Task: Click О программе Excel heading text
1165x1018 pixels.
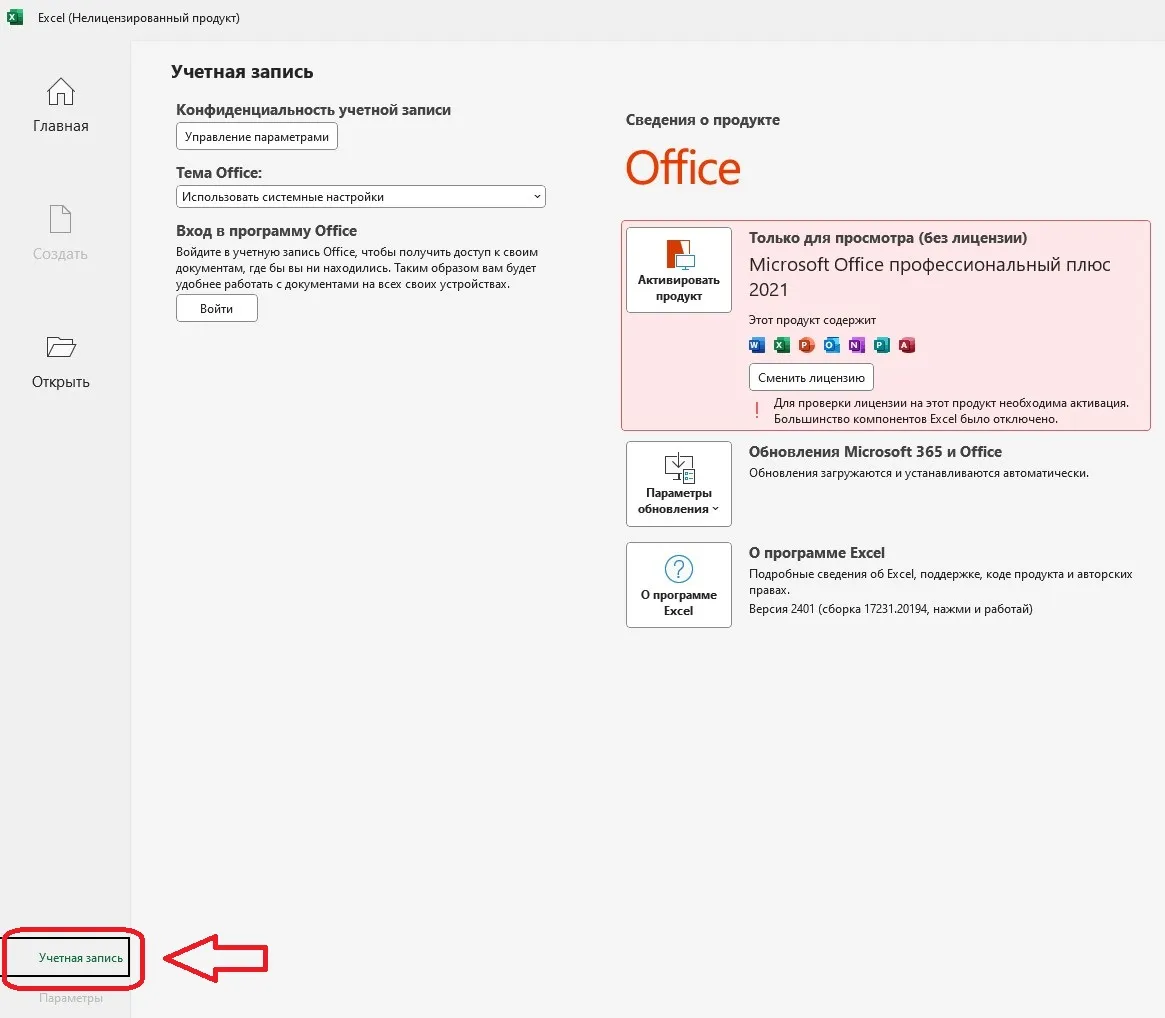Action: coord(817,553)
